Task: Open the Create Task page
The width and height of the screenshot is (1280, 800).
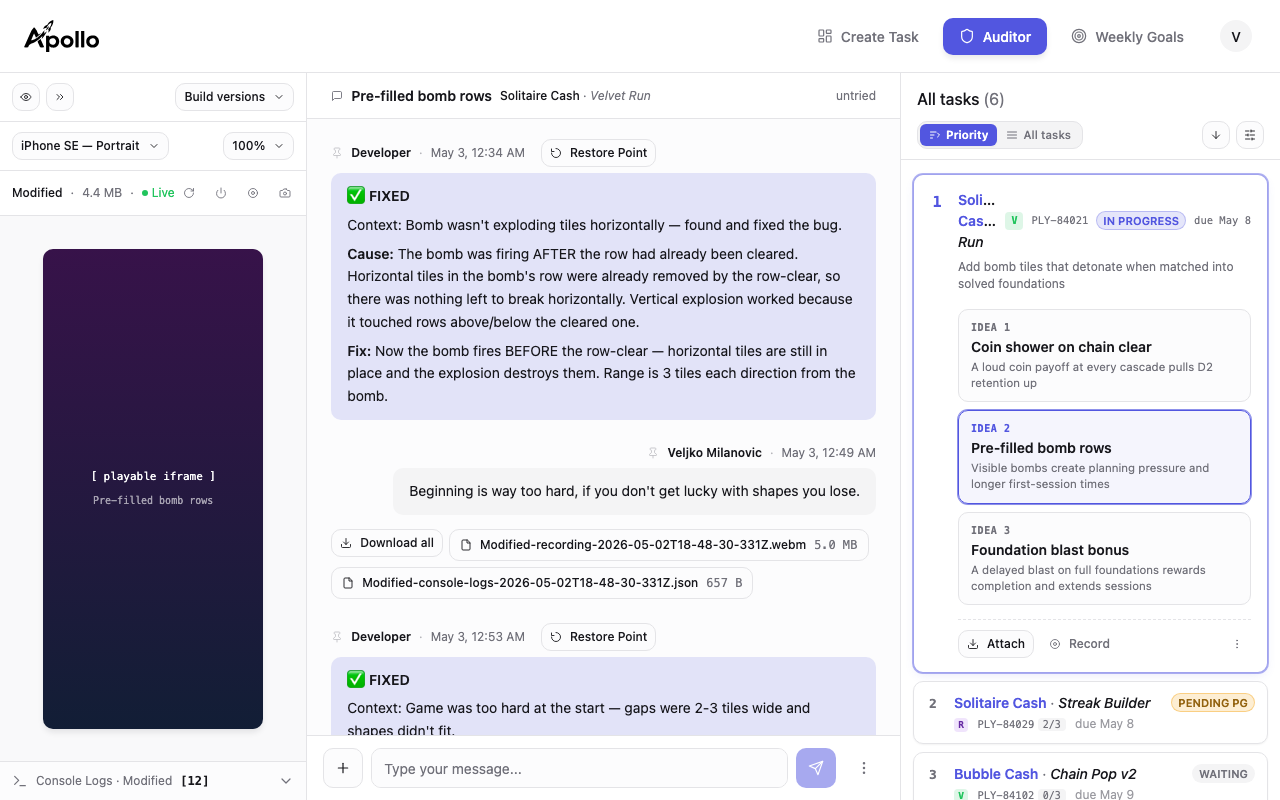Action: coord(868,37)
